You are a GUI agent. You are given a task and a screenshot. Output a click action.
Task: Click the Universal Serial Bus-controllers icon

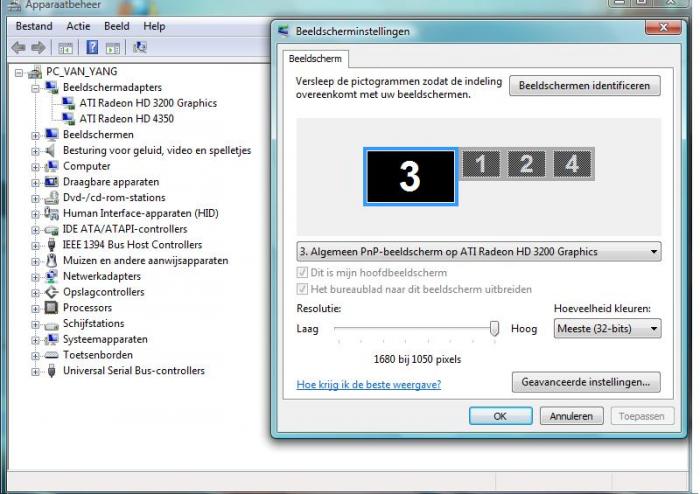coord(52,370)
